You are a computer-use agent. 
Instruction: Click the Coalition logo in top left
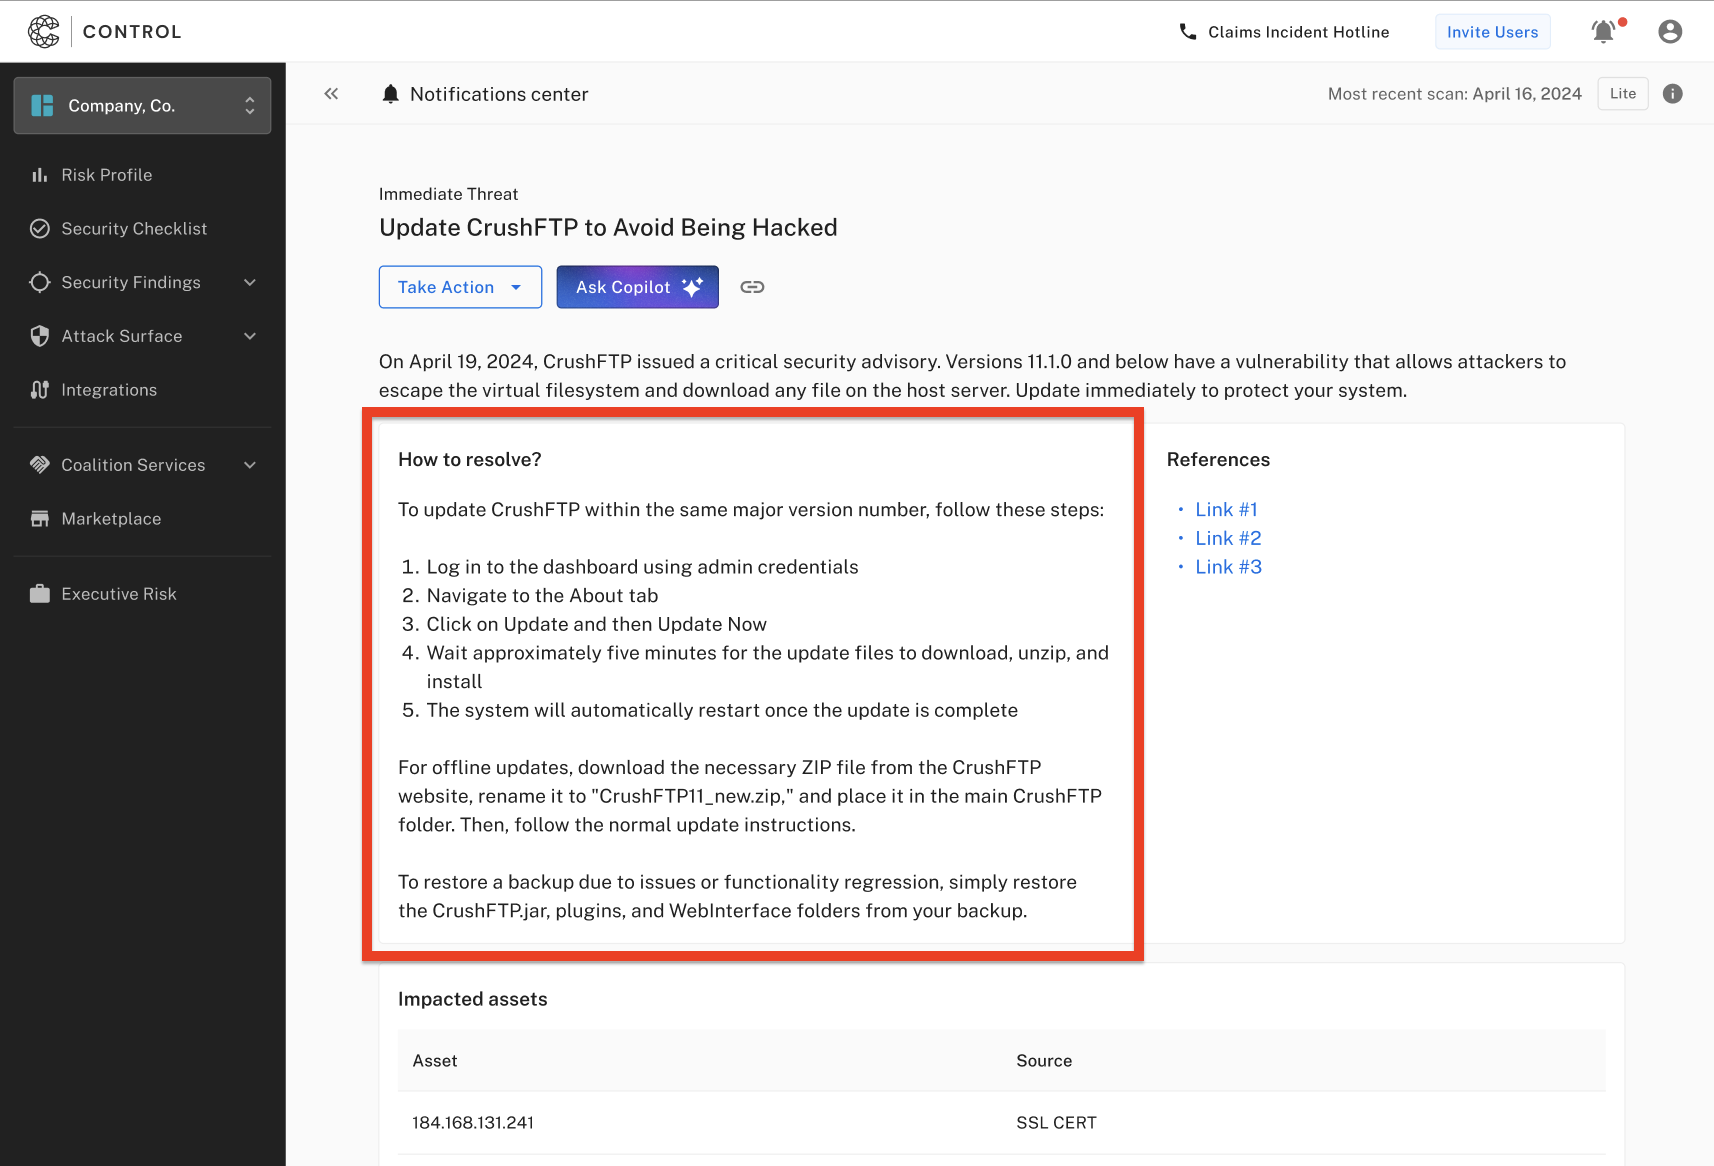click(x=44, y=32)
